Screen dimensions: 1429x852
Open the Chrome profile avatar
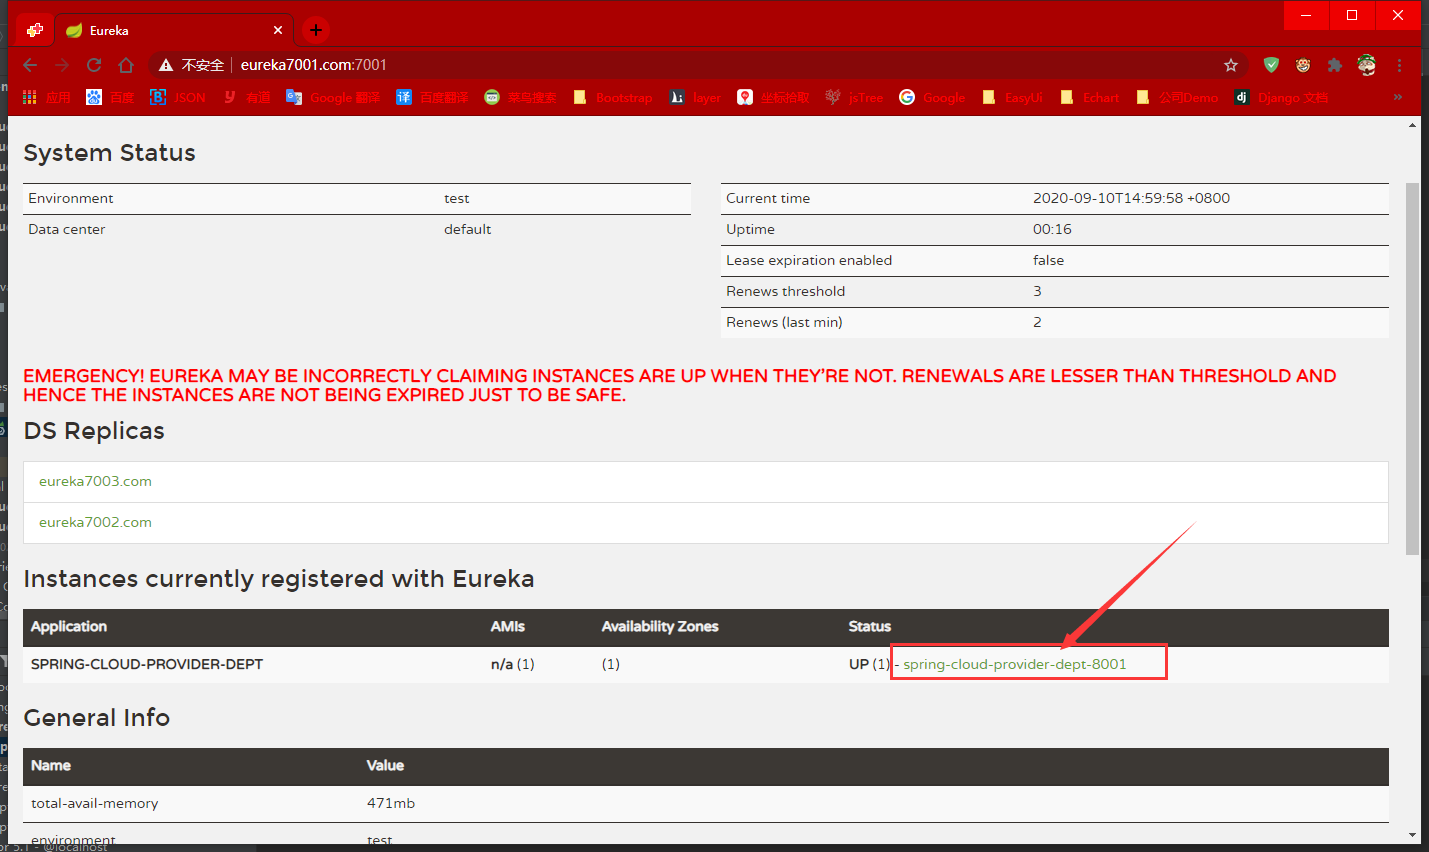point(1366,65)
